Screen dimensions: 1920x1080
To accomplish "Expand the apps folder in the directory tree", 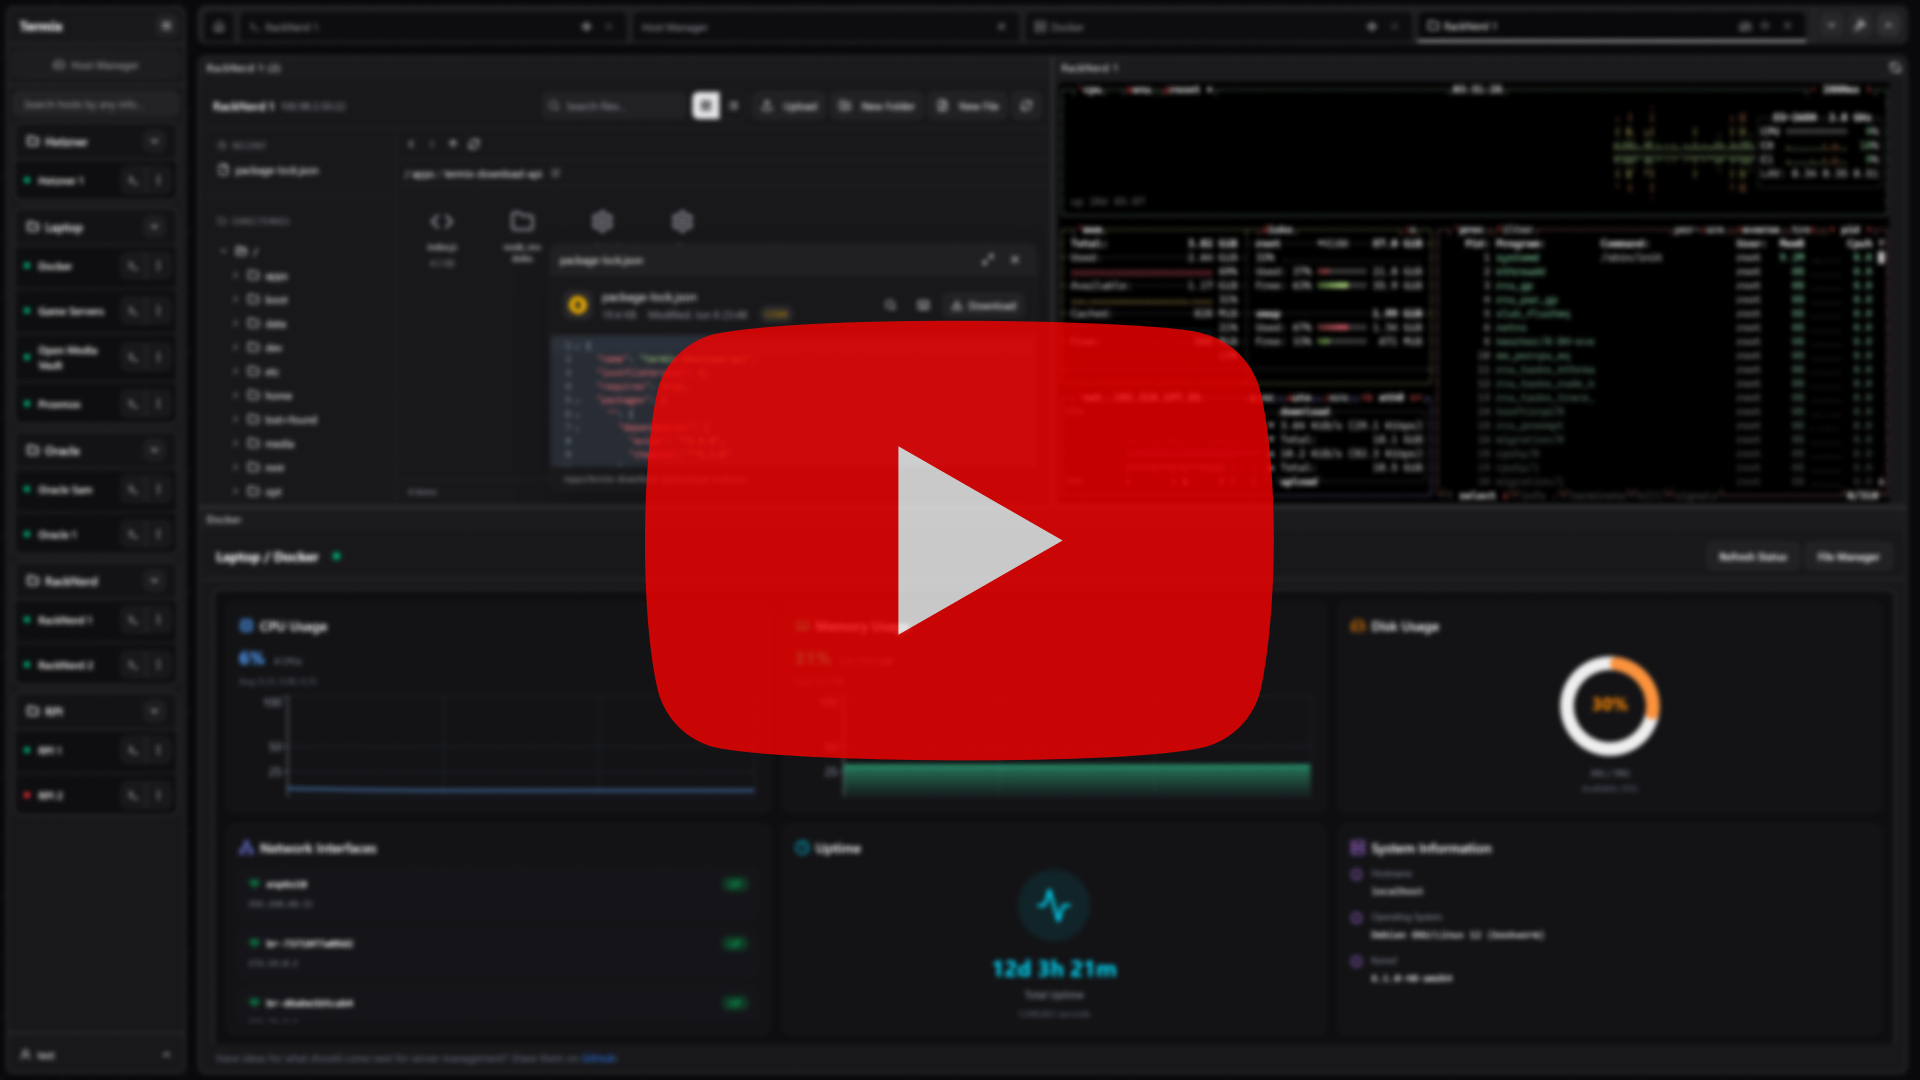I will click(x=235, y=275).
